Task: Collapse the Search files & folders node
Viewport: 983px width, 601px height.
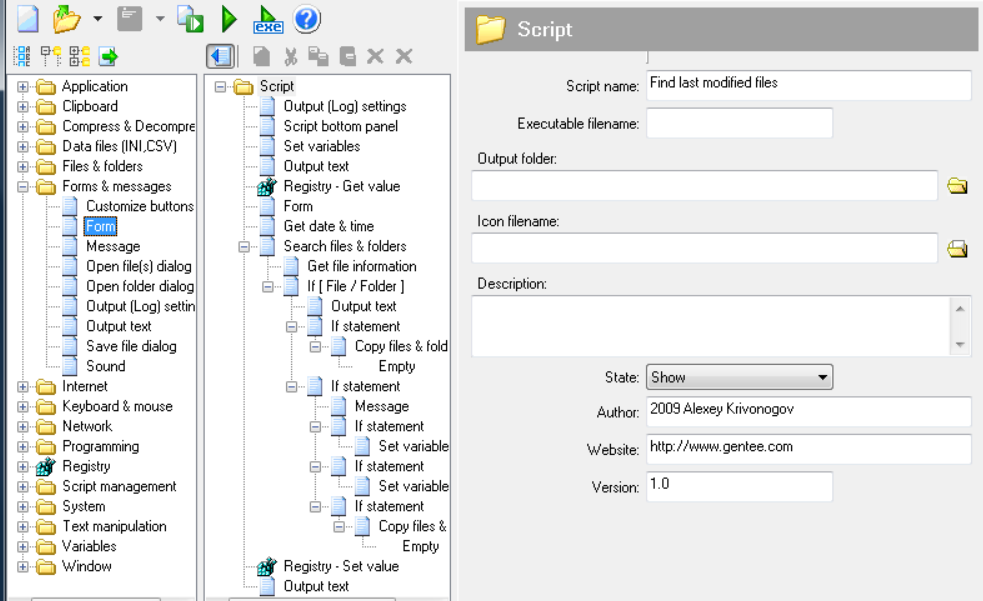Action: click(244, 247)
